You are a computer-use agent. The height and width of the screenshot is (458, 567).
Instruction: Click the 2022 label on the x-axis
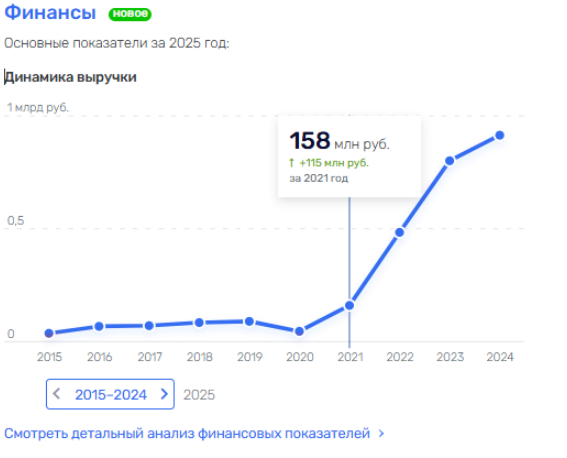[x=400, y=357]
